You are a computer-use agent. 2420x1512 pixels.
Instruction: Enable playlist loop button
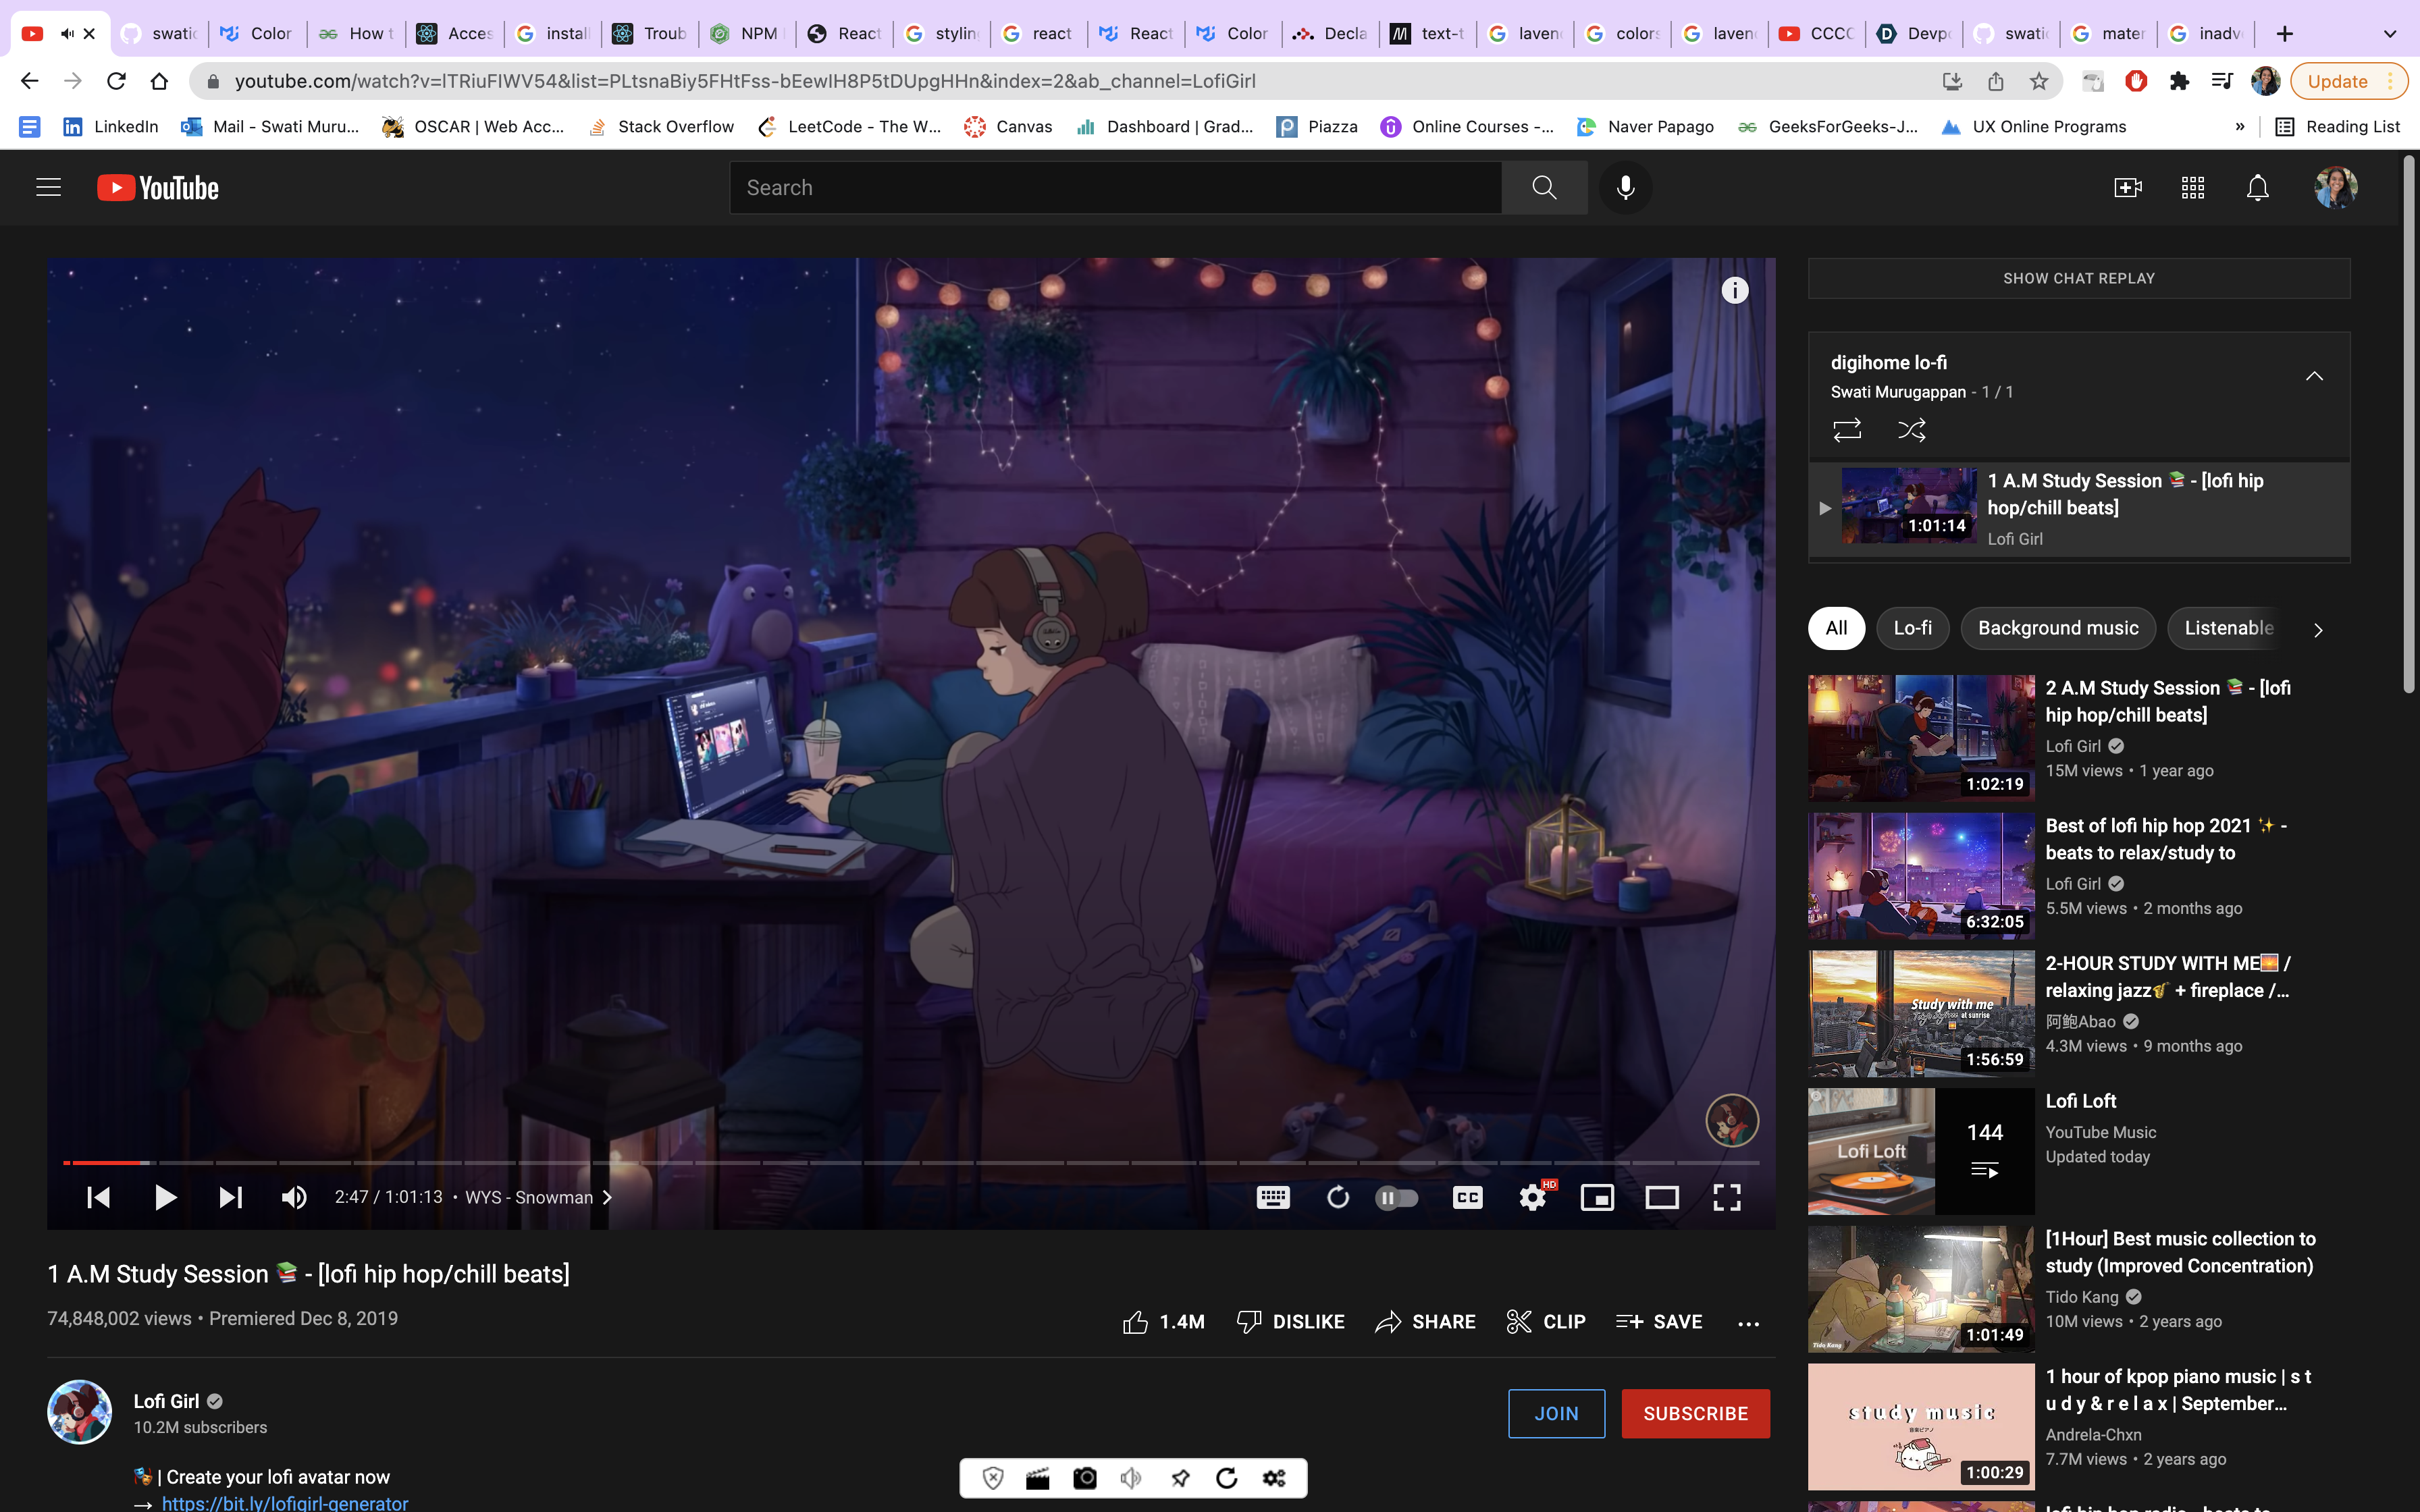(1846, 430)
